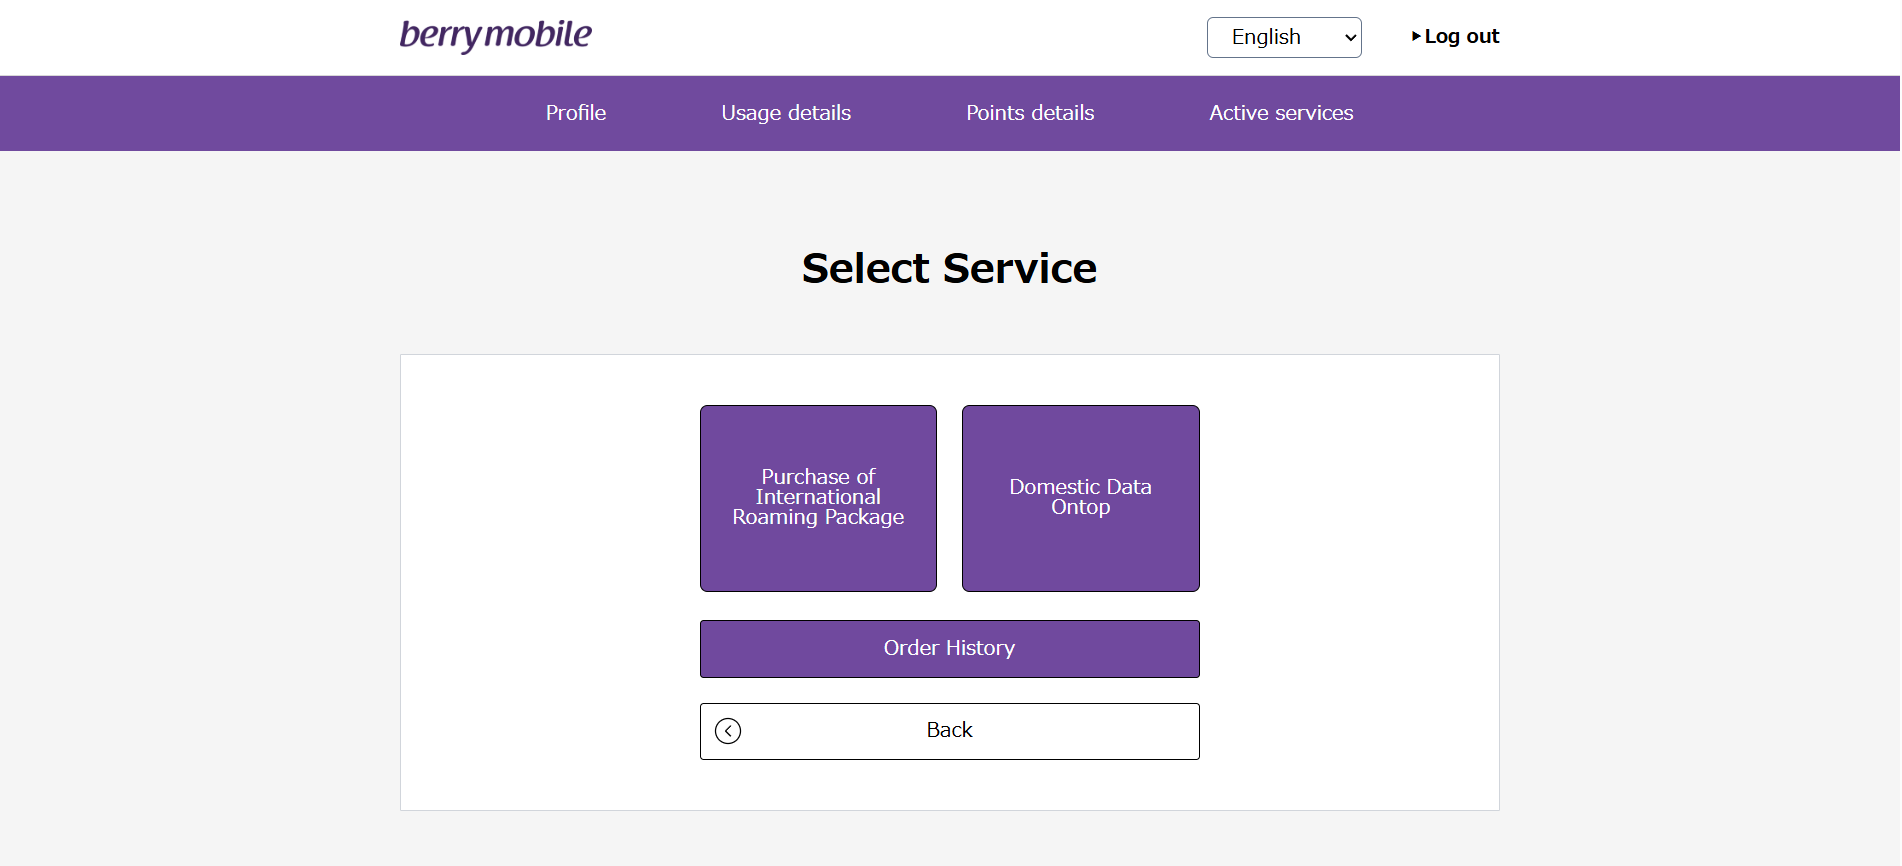
Task: Open the English language dropdown
Action: point(1284,37)
